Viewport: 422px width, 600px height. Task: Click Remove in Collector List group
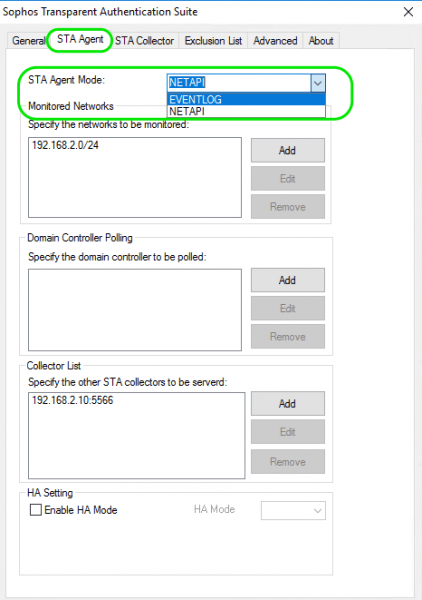288,462
